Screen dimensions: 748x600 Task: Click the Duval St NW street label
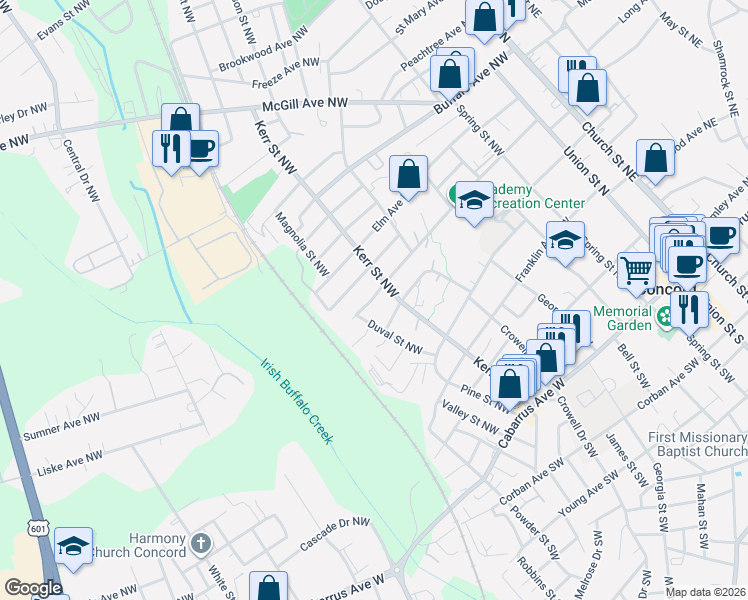tap(395, 337)
